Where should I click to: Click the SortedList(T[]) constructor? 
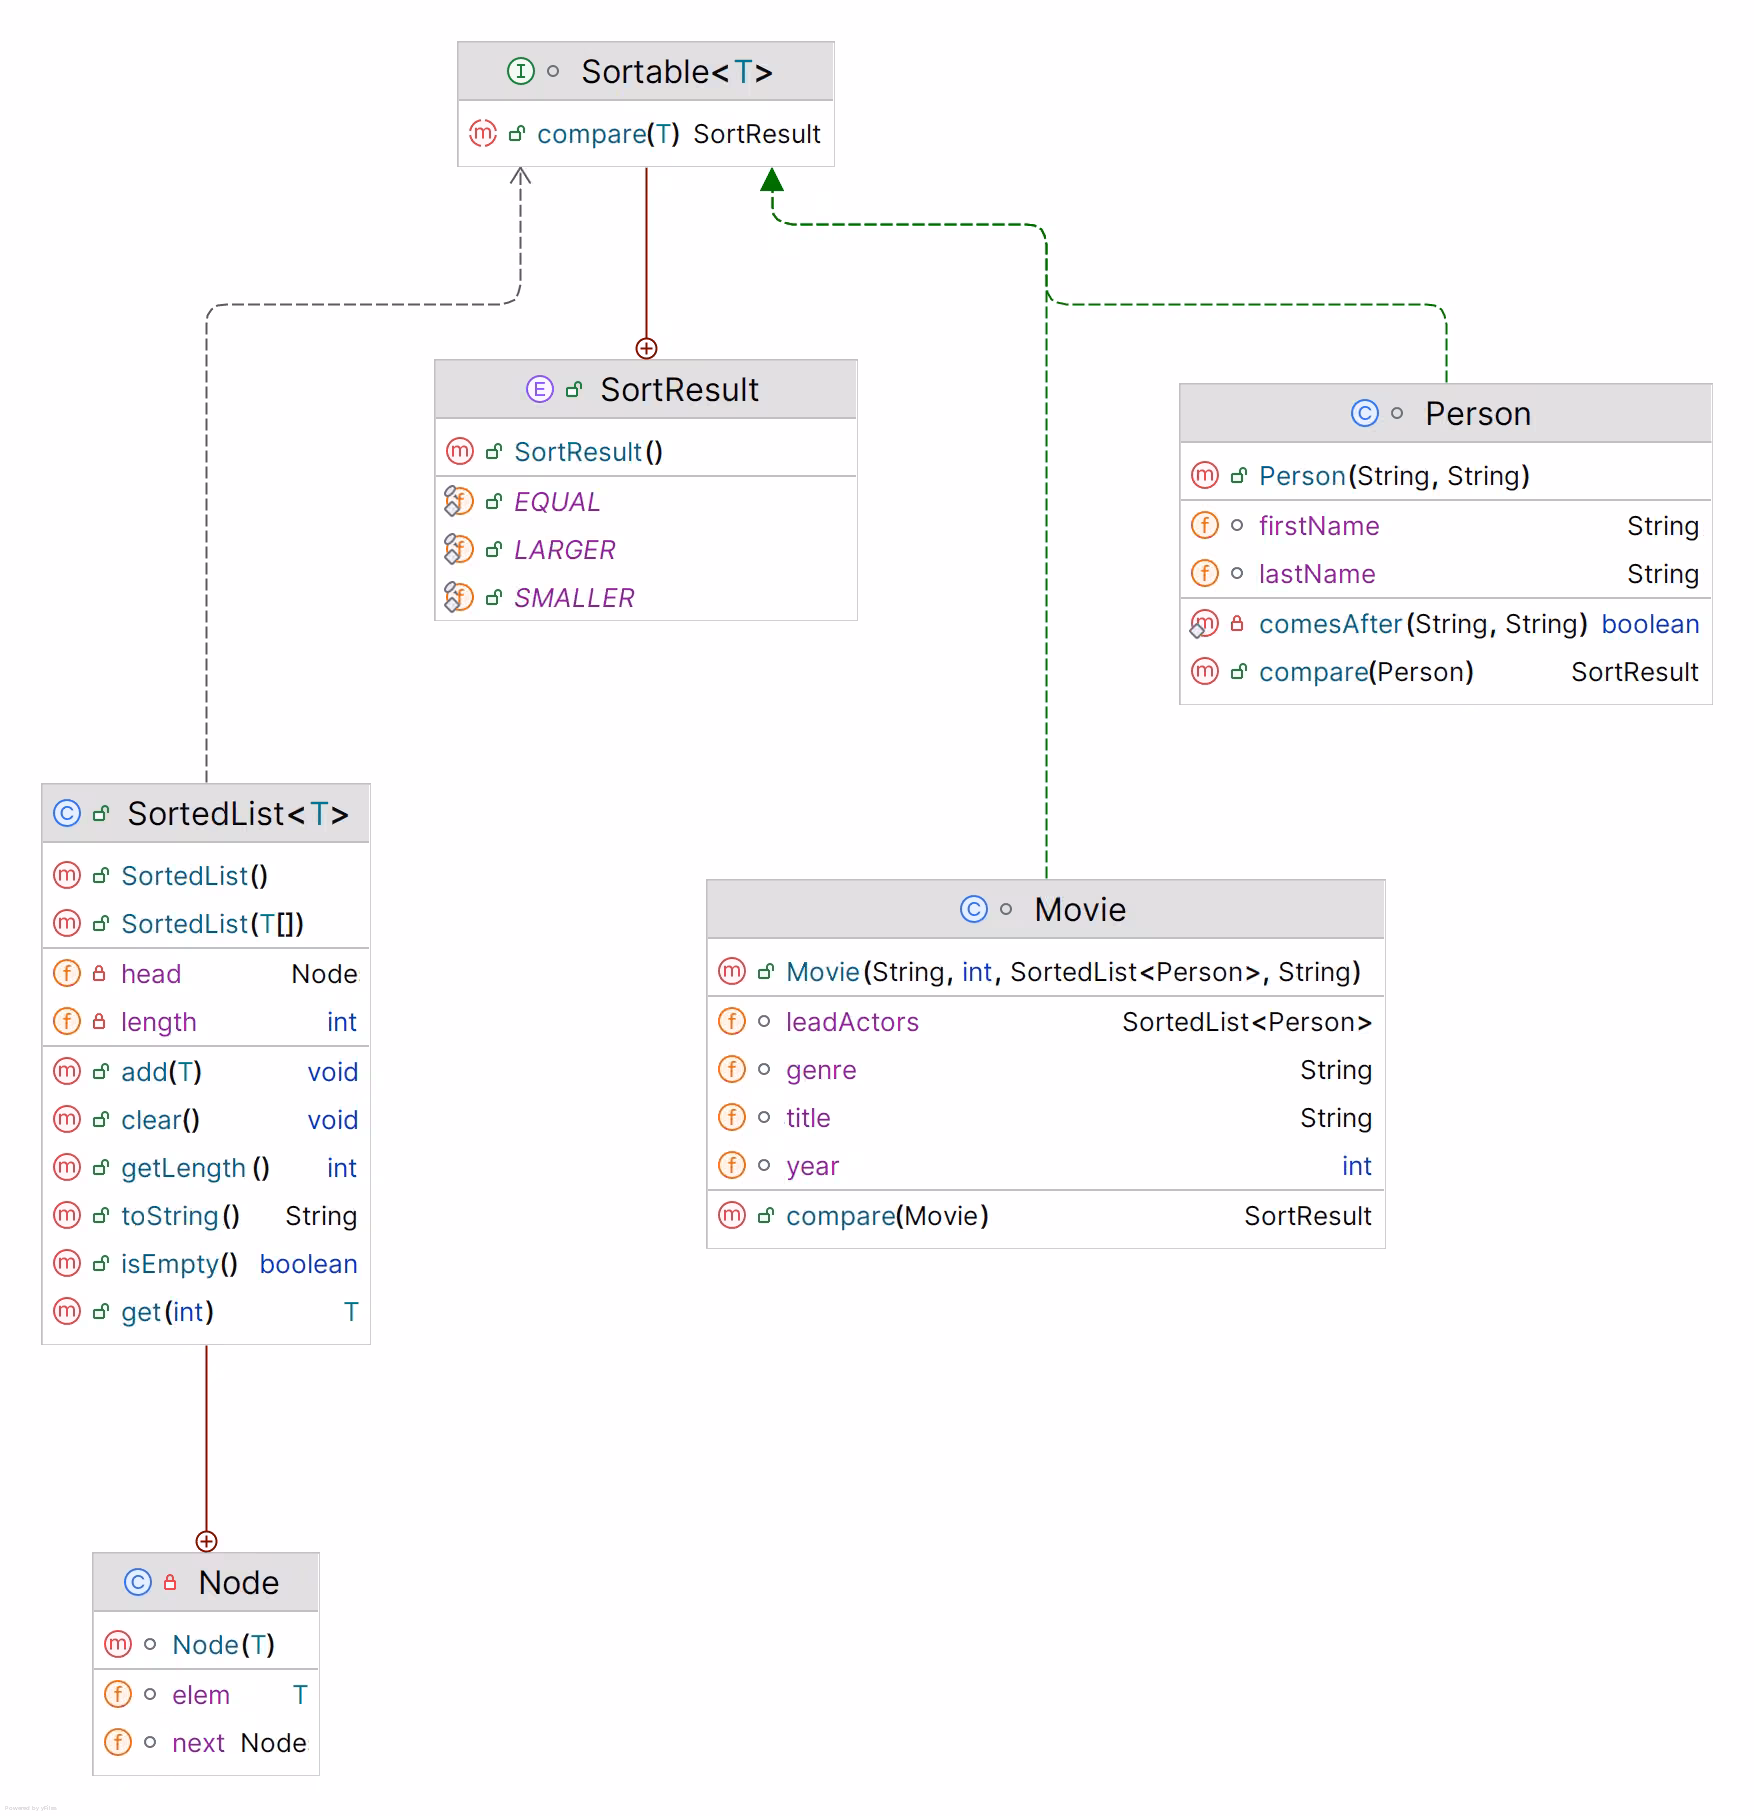(212, 924)
